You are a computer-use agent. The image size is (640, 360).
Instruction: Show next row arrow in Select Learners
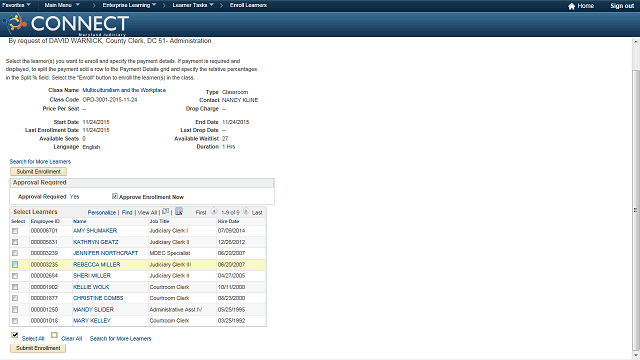(x=246, y=211)
